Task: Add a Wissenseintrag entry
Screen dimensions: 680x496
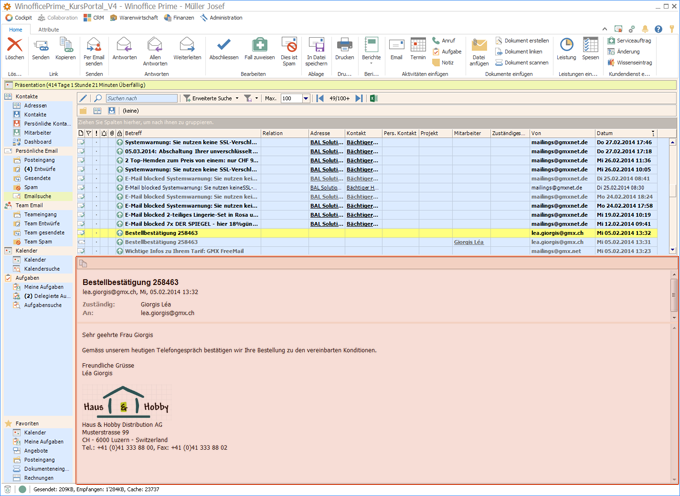Action: click(x=630, y=62)
